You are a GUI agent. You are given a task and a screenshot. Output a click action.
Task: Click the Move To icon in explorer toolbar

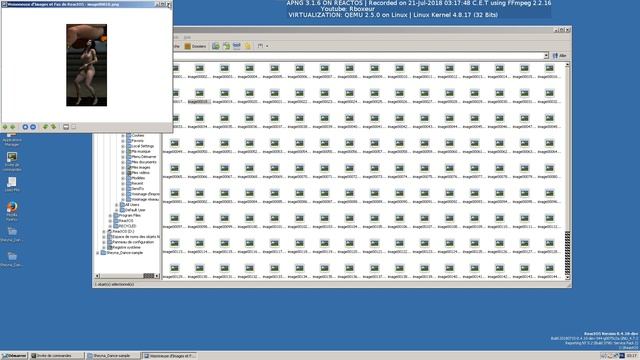pyautogui.click(x=216, y=46)
